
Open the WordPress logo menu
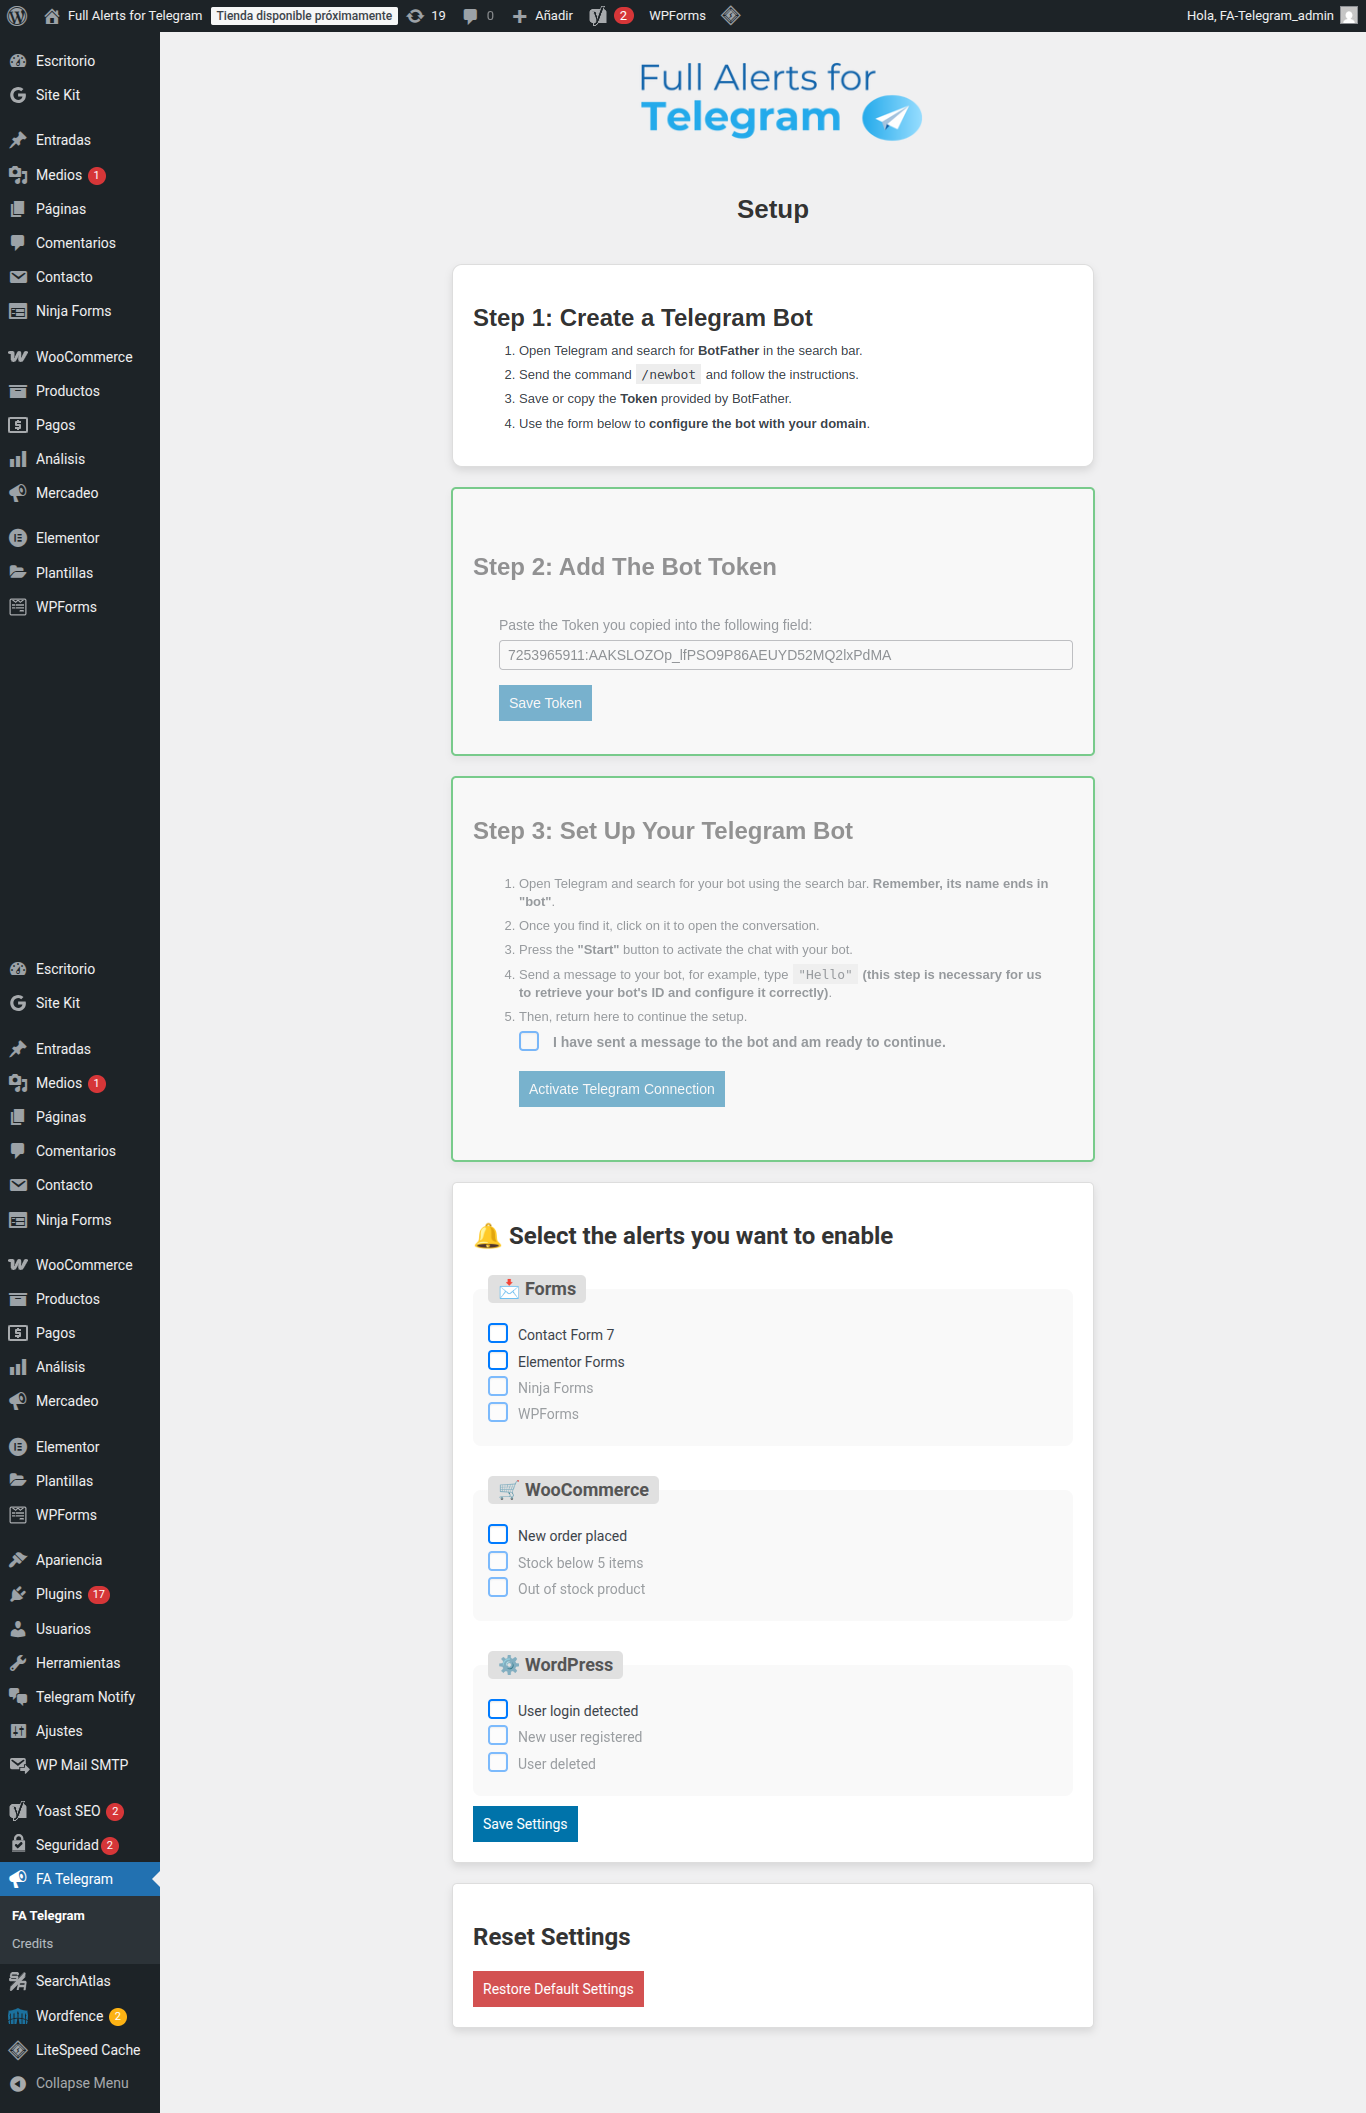click(x=17, y=16)
